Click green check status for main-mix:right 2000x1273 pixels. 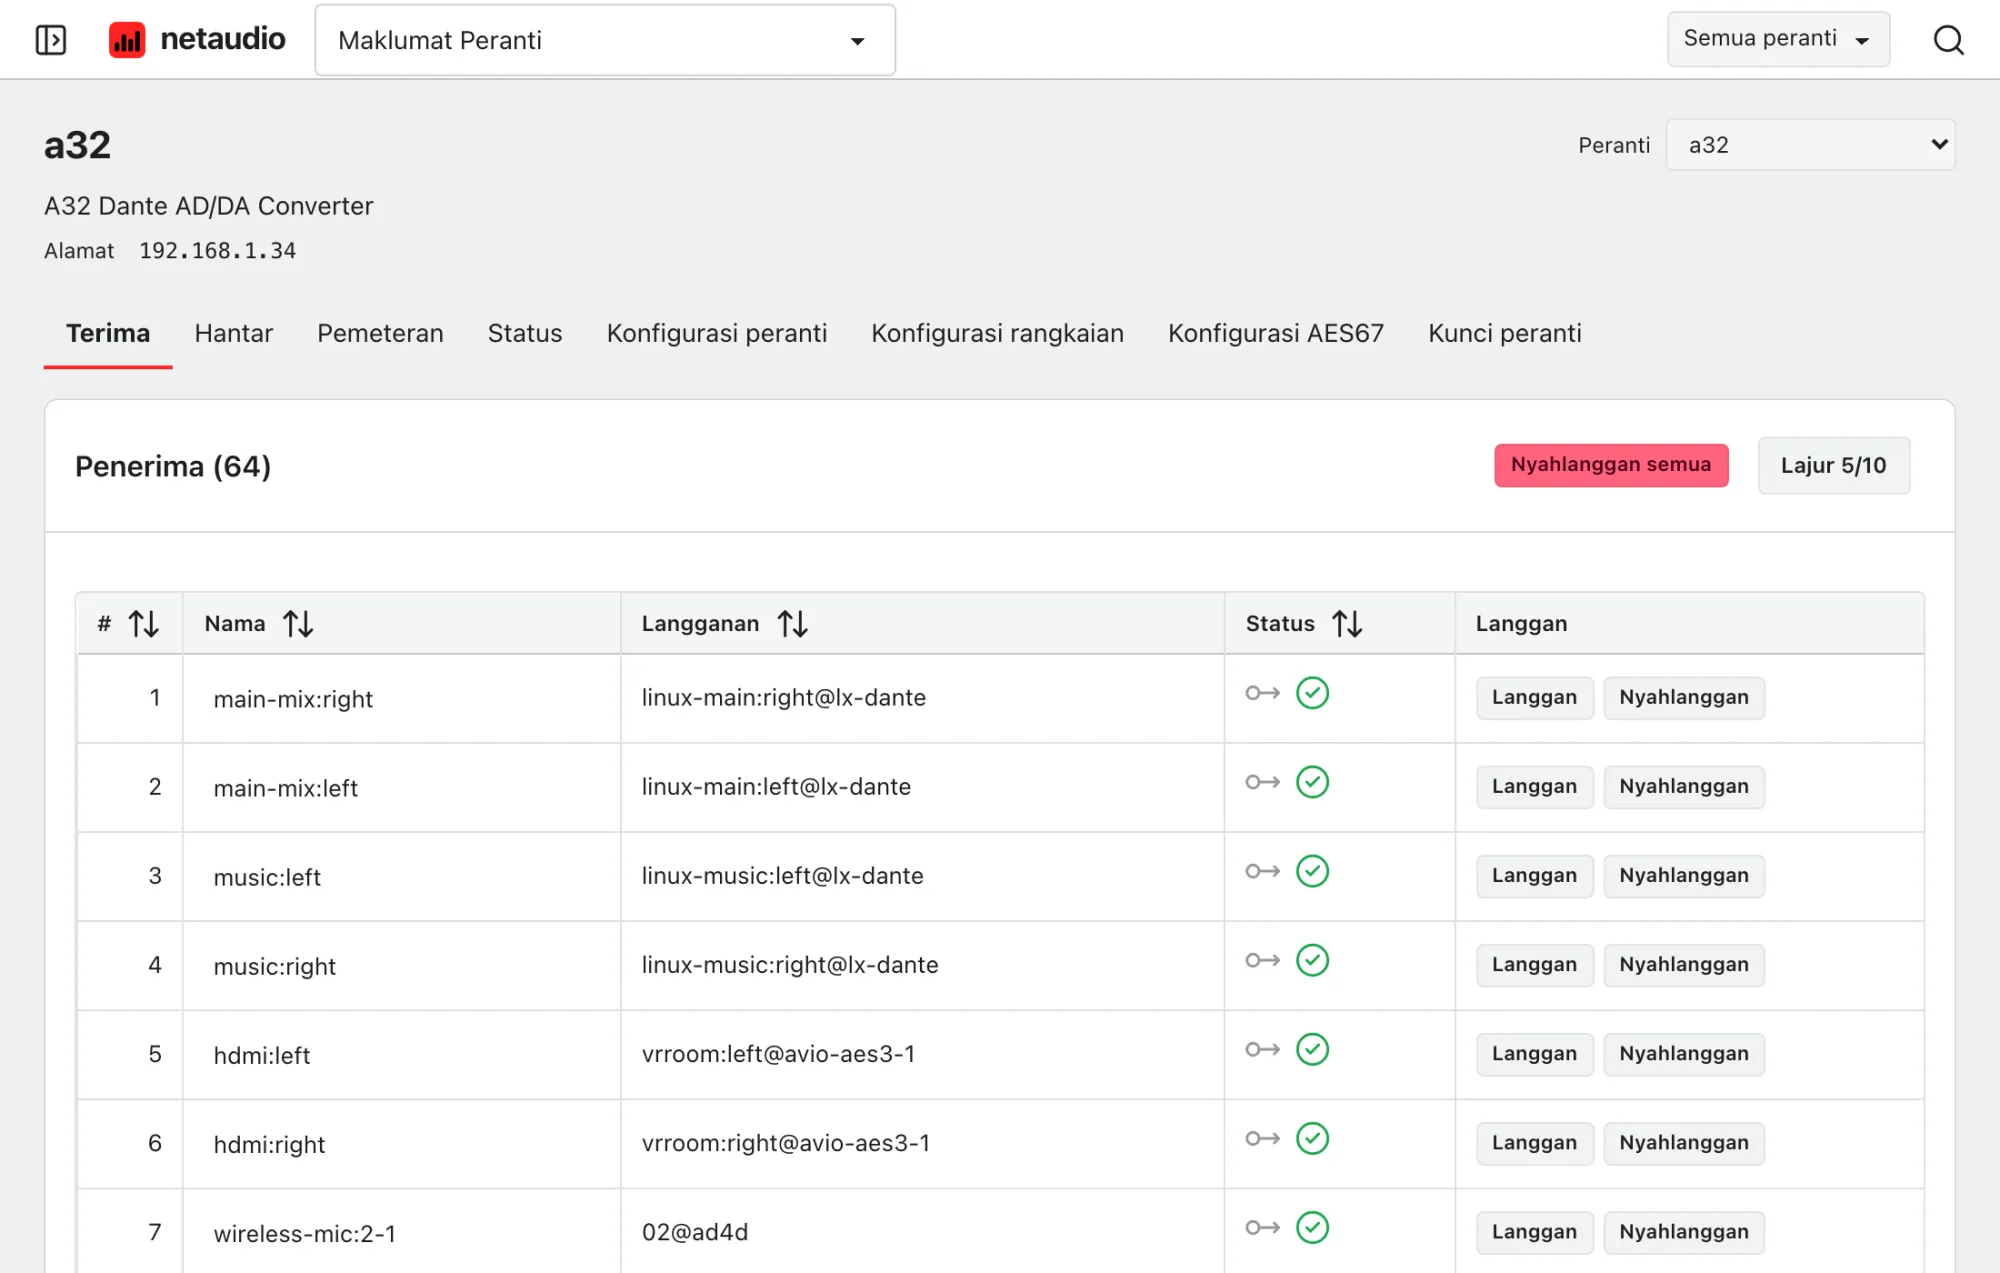(1312, 693)
